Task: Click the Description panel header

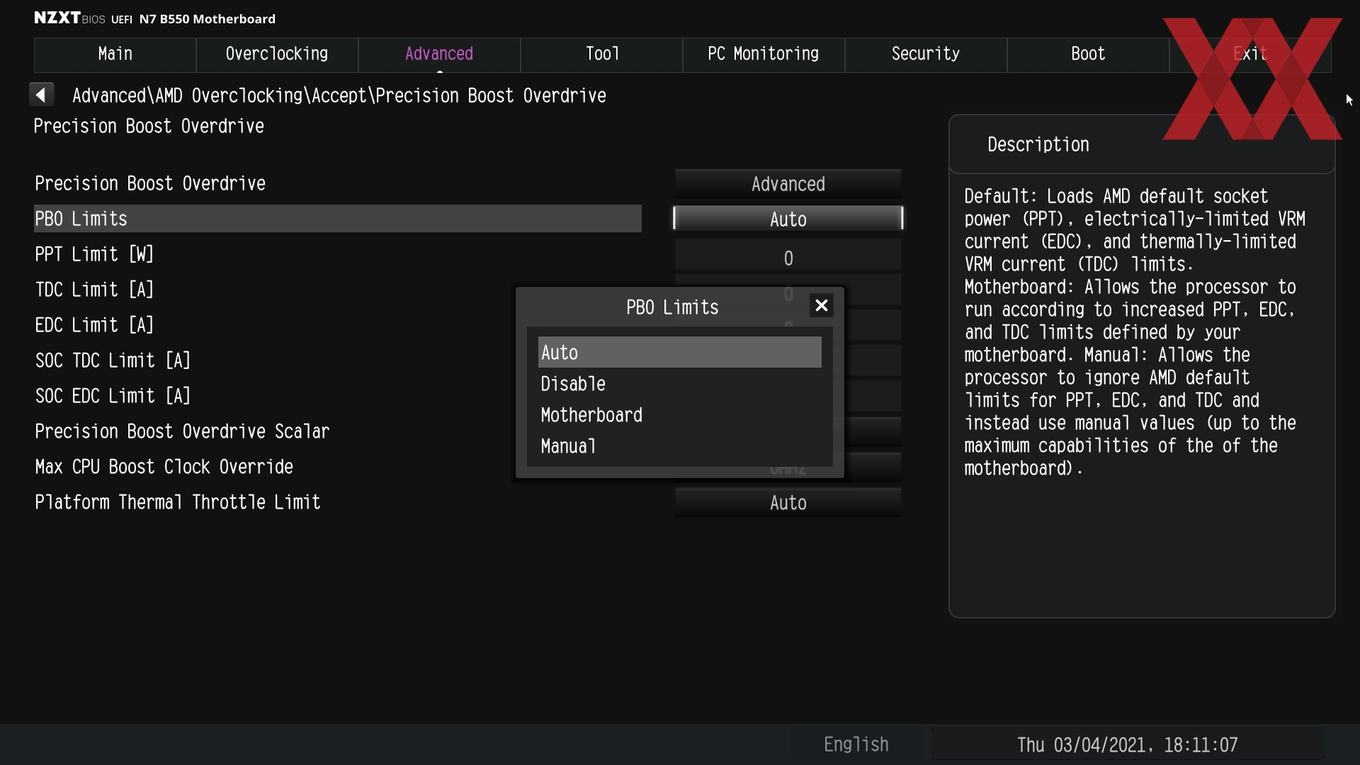Action: click(1141, 144)
